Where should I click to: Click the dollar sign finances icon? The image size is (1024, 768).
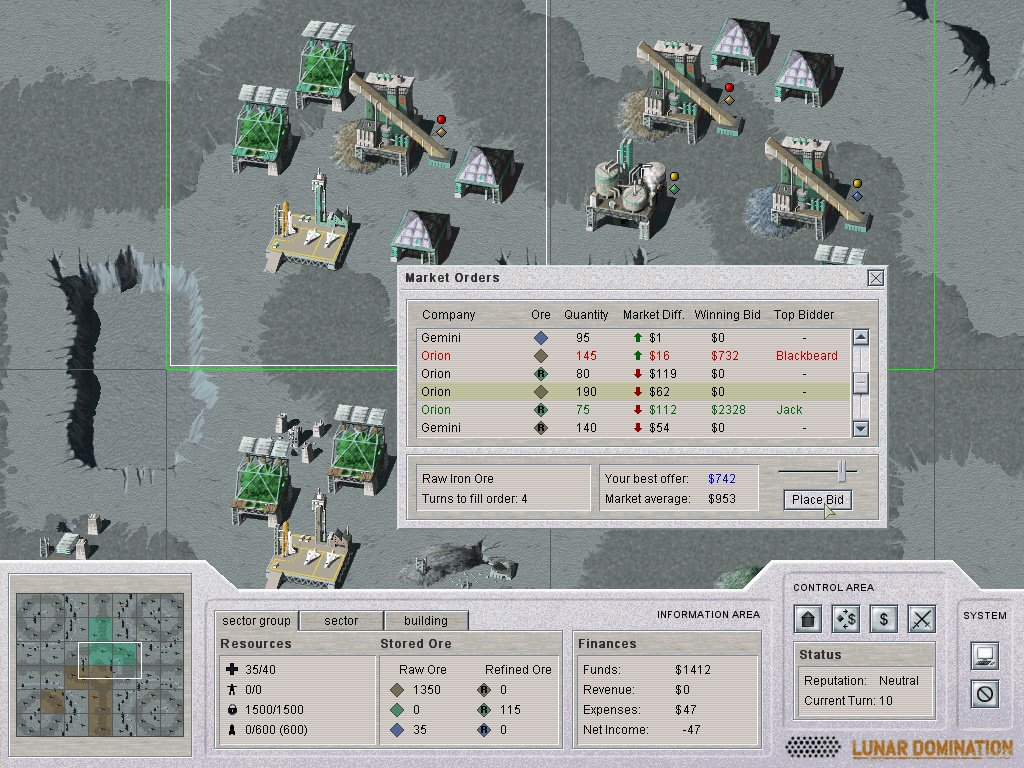pyautogui.click(x=883, y=619)
